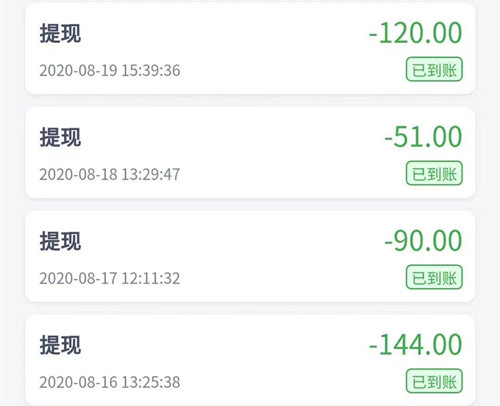Click the -90.00 amount text
Screen dimensions: 500x406
tap(423, 241)
